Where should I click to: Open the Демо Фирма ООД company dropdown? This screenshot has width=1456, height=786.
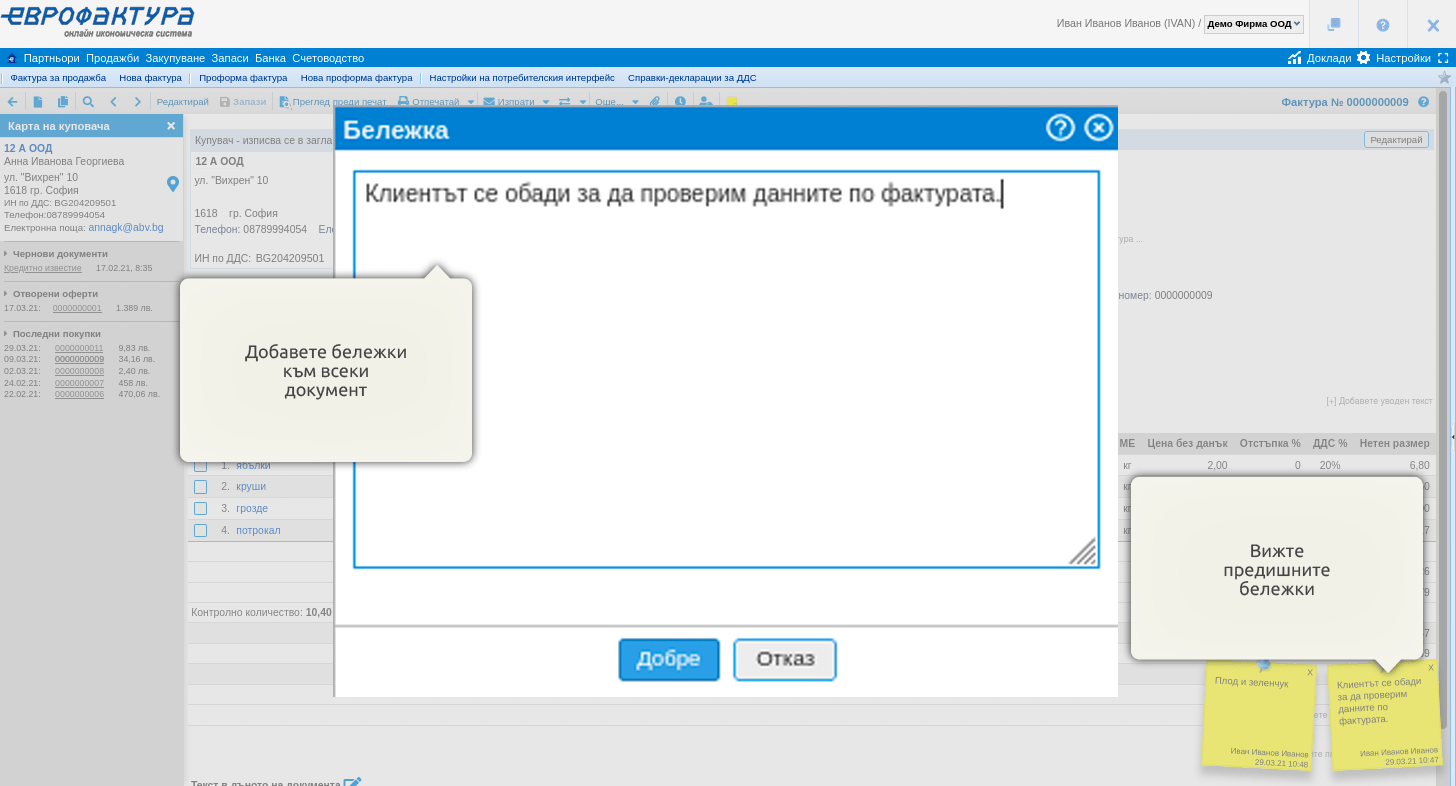pos(1253,24)
